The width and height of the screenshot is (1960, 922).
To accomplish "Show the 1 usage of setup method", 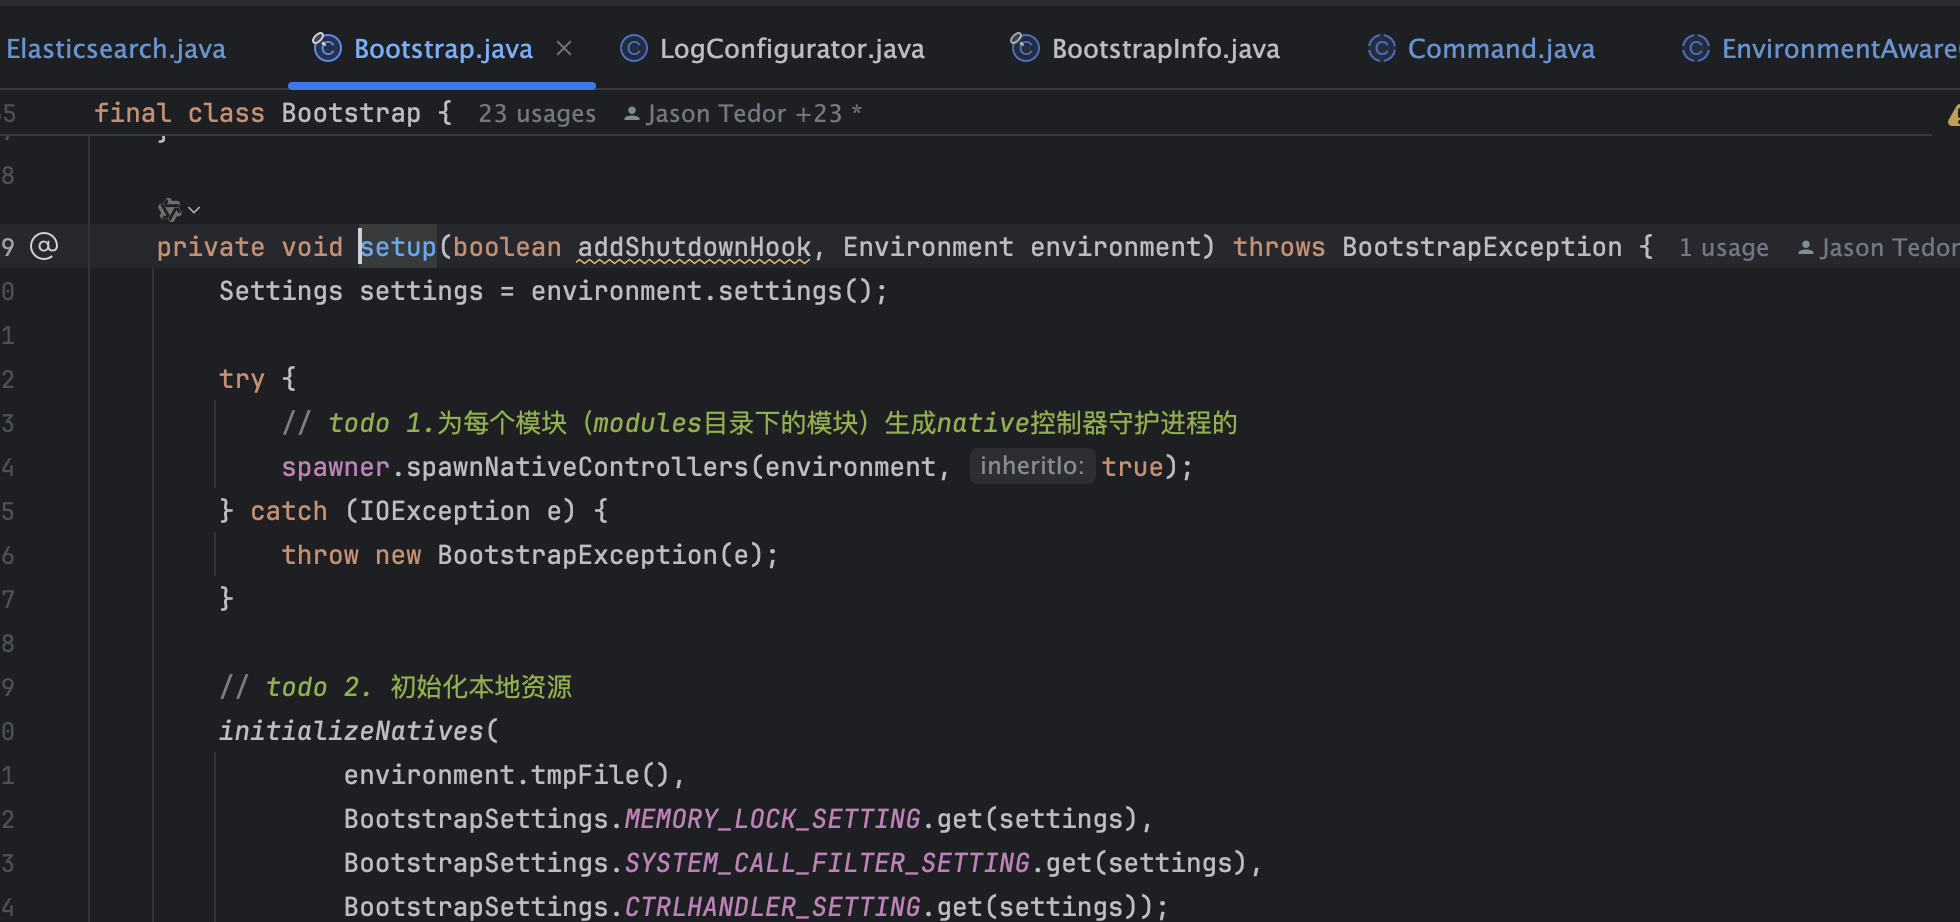I will click(x=1723, y=248).
